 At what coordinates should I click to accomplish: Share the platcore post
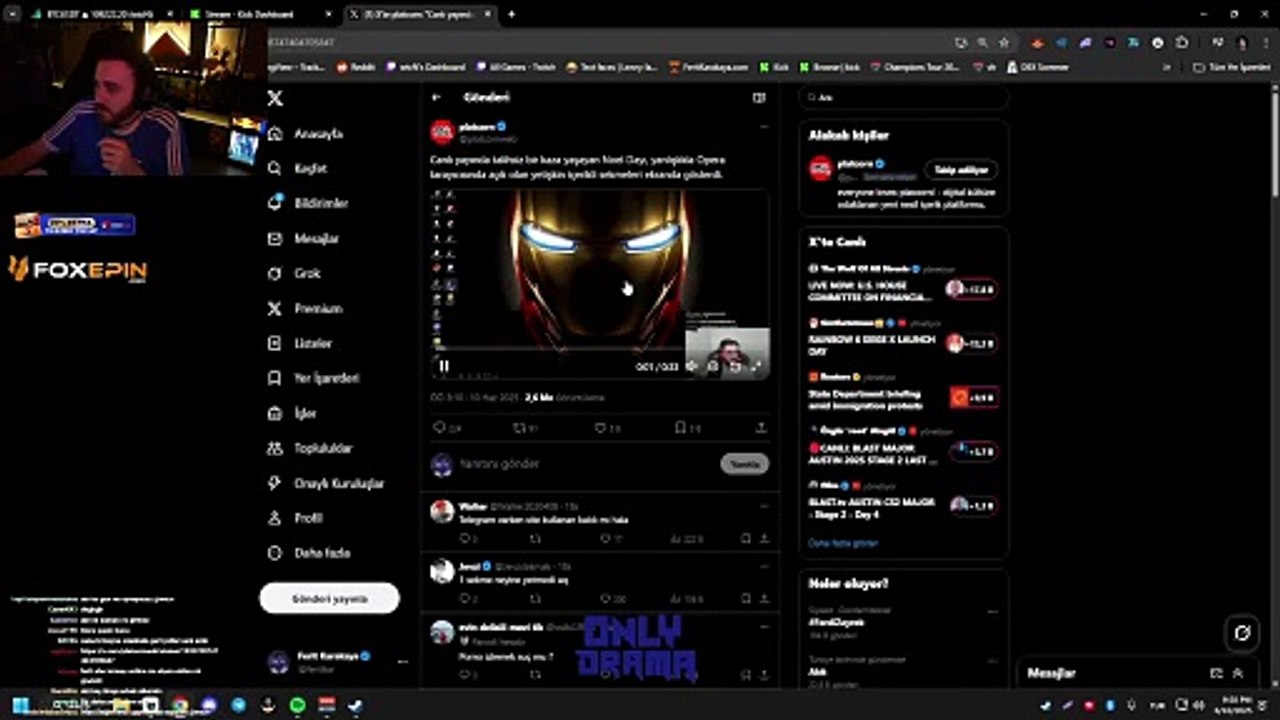tap(761, 428)
